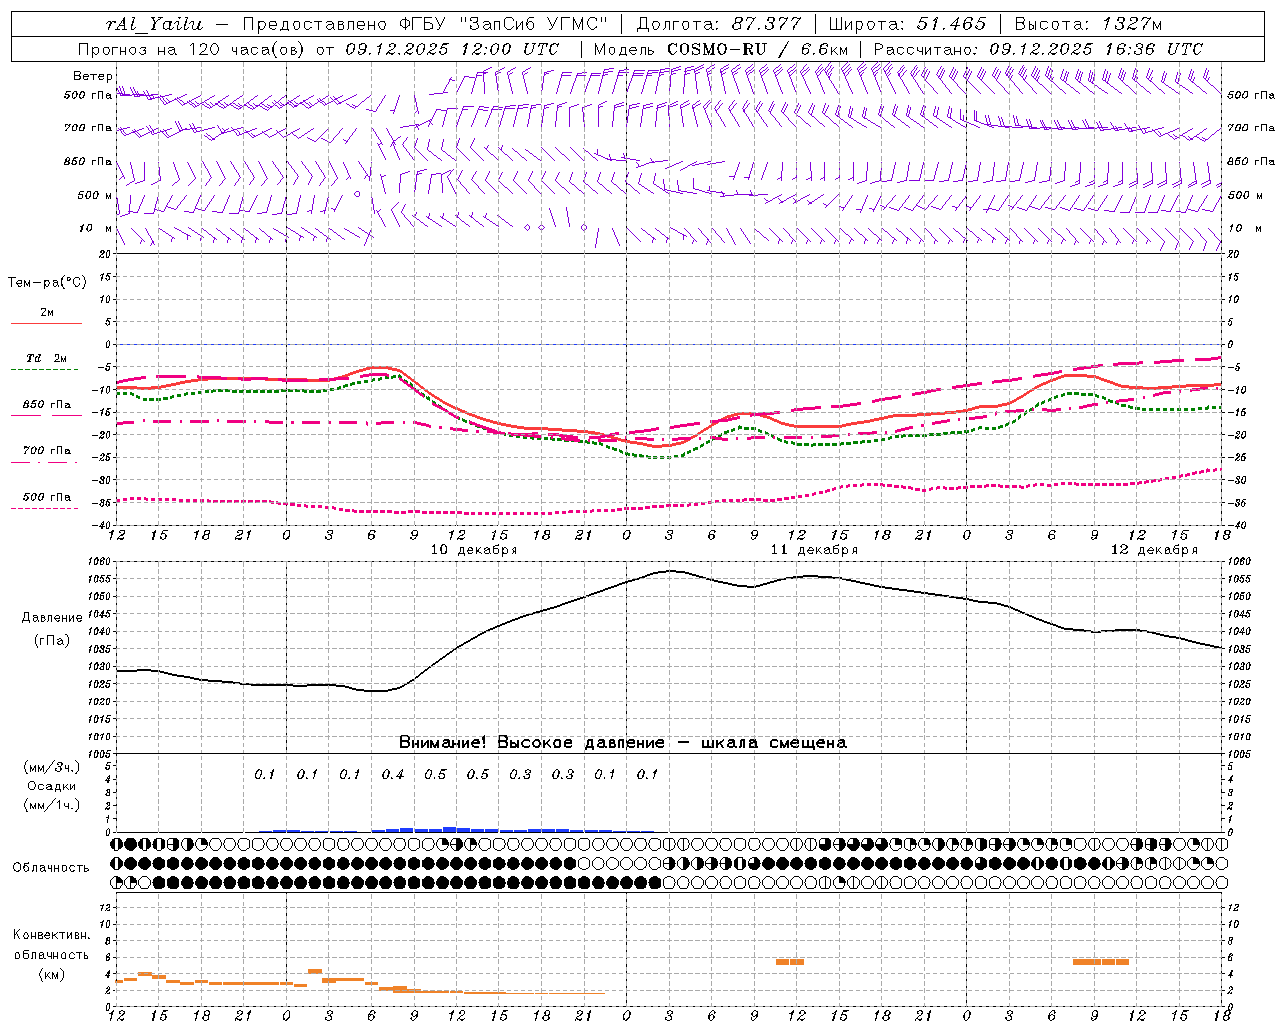Click the 2м temperature legend entry
Viewport: 1280px width, 1024px height.
[x=47, y=312]
